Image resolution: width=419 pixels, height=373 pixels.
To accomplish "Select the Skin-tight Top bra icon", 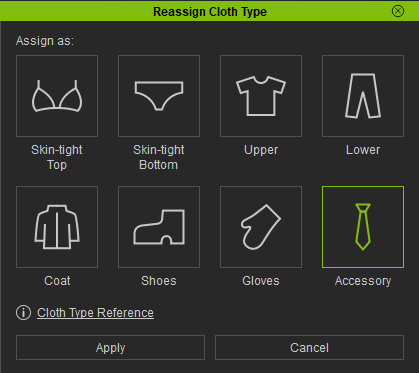I will pyautogui.click(x=57, y=96).
